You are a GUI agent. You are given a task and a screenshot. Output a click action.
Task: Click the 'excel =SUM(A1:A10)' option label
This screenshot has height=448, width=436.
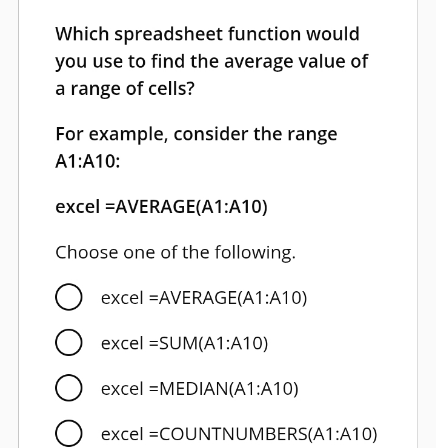tap(184, 343)
